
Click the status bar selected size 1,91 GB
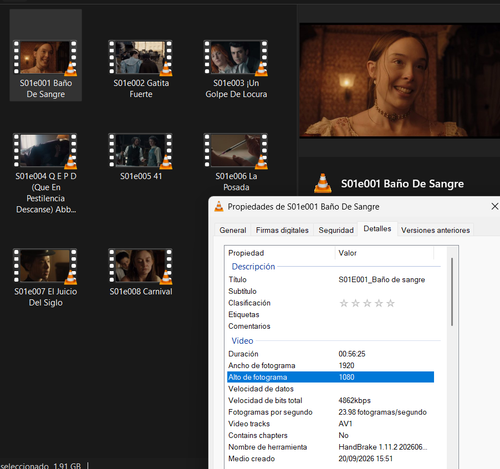click(67, 465)
